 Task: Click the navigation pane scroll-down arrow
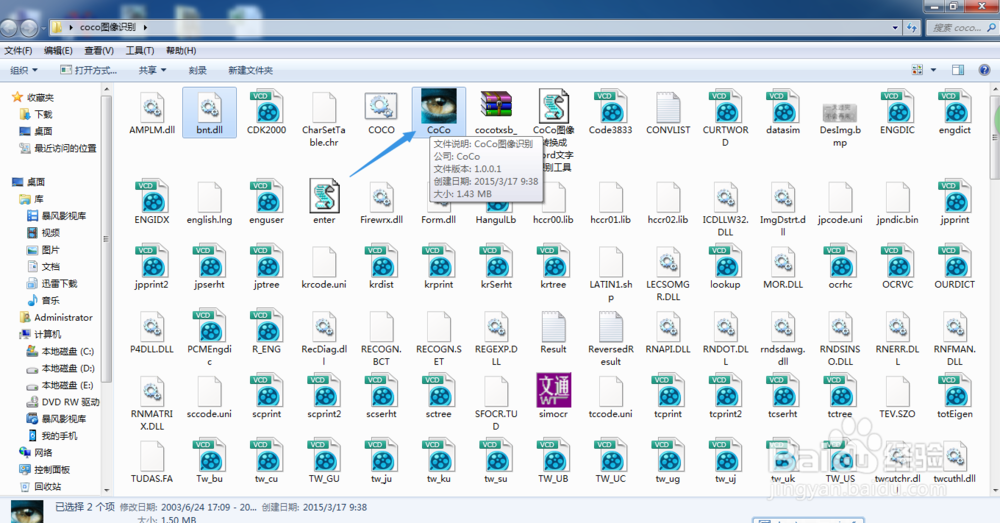pos(107,490)
